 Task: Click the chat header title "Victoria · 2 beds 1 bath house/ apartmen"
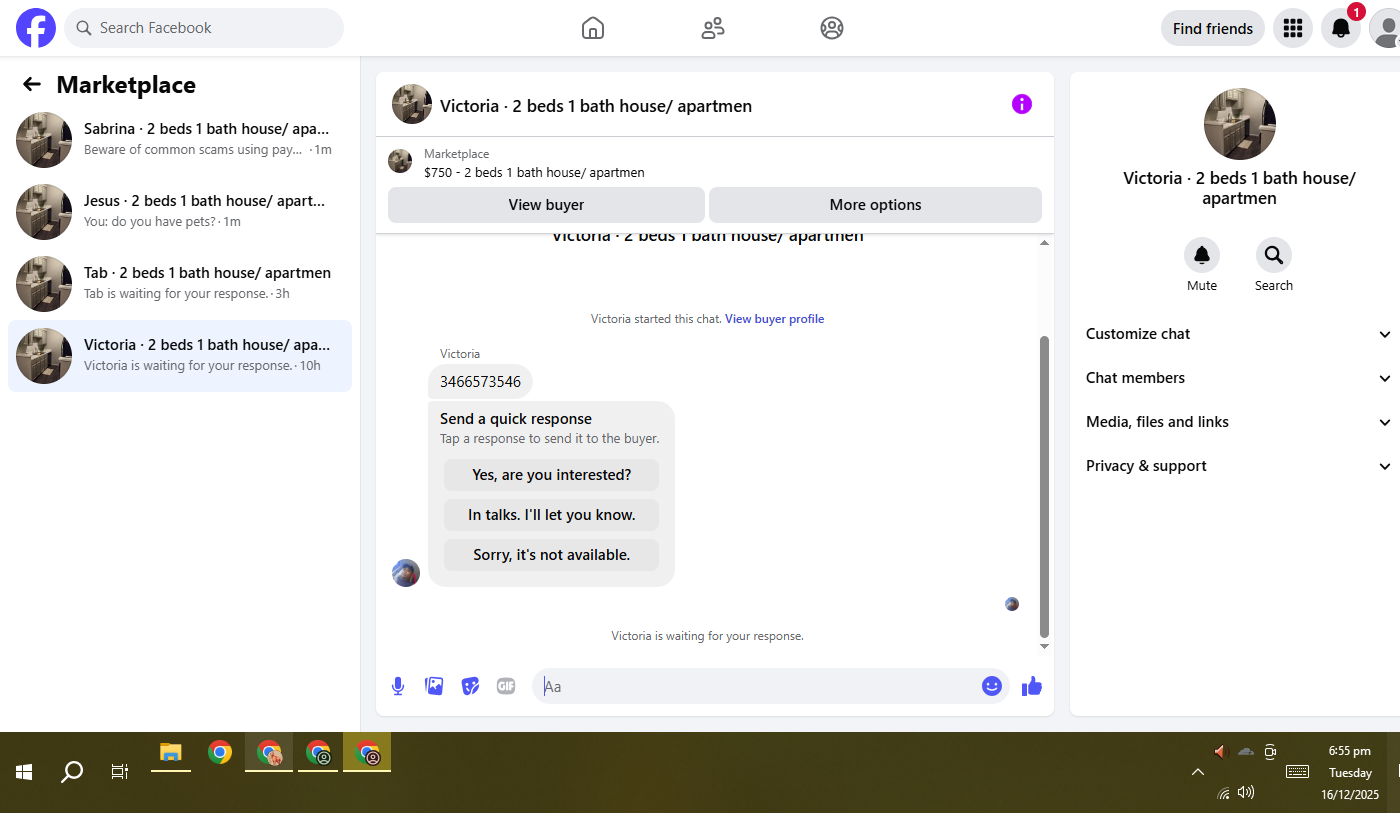pos(596,106)
